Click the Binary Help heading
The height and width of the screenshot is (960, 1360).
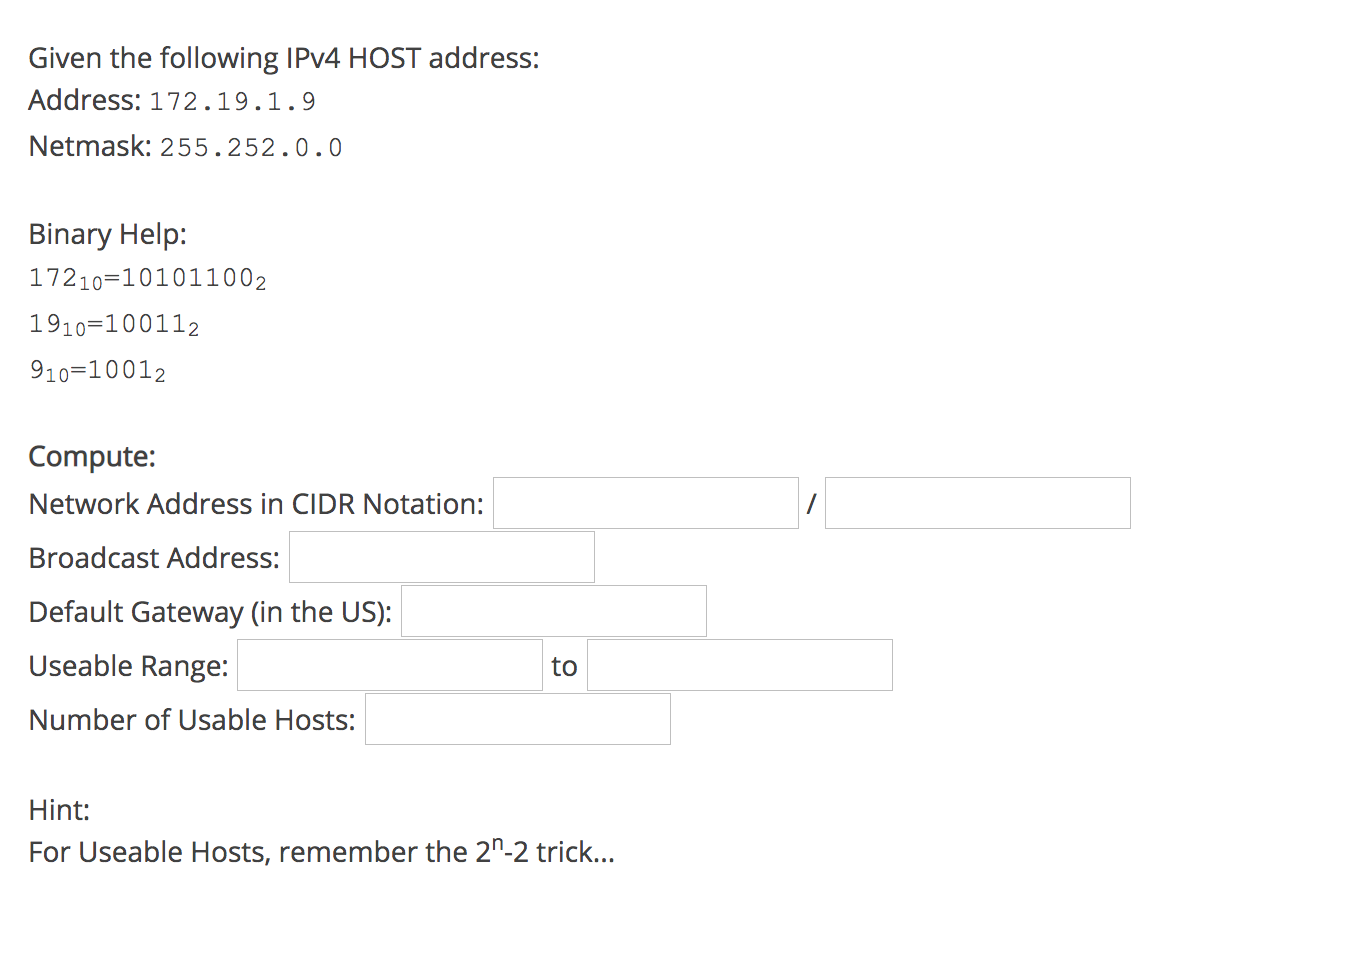(x=108, y=234)
